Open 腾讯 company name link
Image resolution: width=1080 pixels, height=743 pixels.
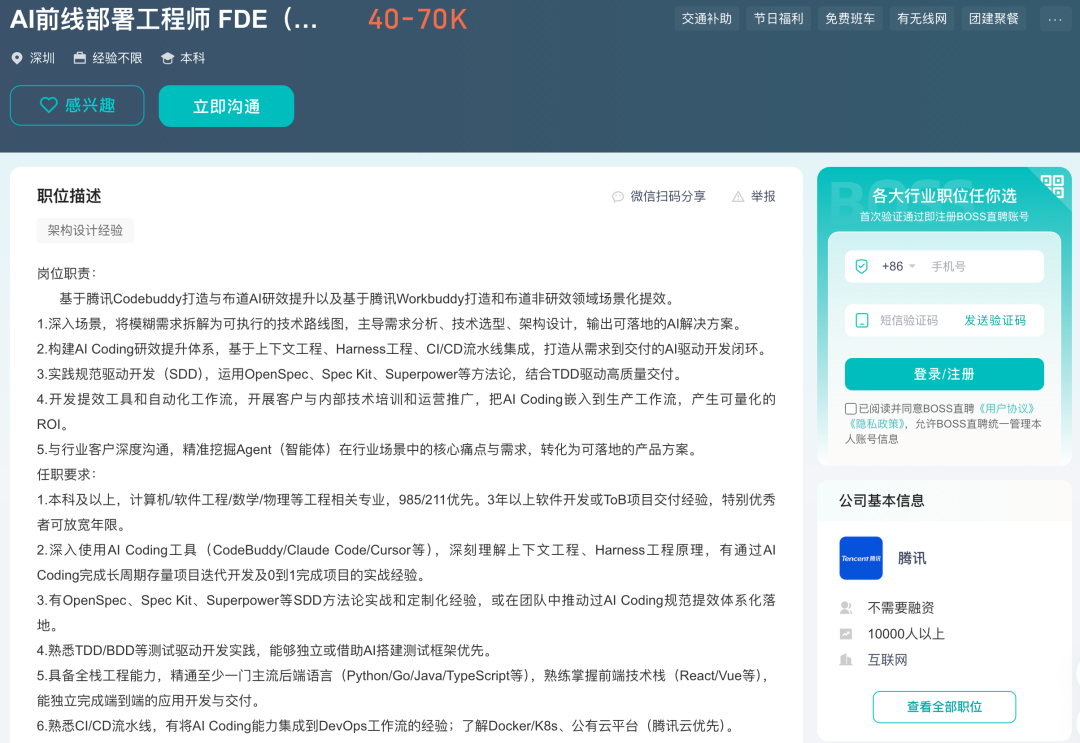click(x=912, y=558)
